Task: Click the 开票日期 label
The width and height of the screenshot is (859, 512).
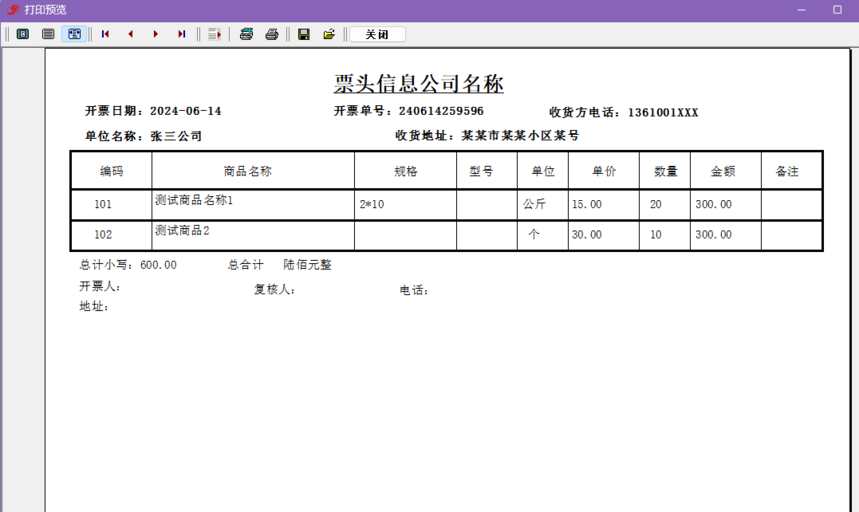Action: coord(114,111)
